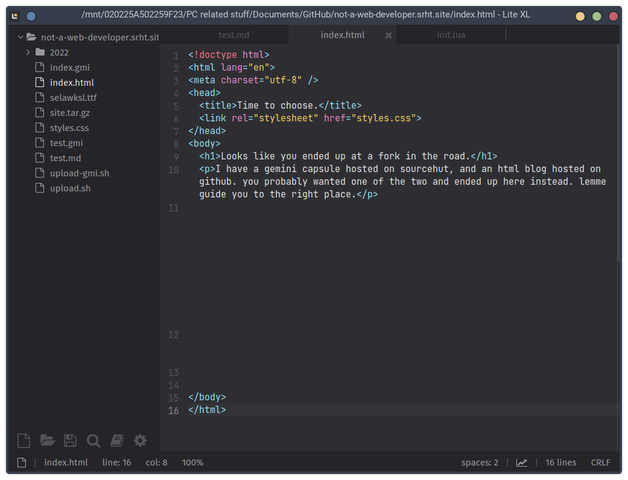Click the 2022 folder icon

coord(40,52)
